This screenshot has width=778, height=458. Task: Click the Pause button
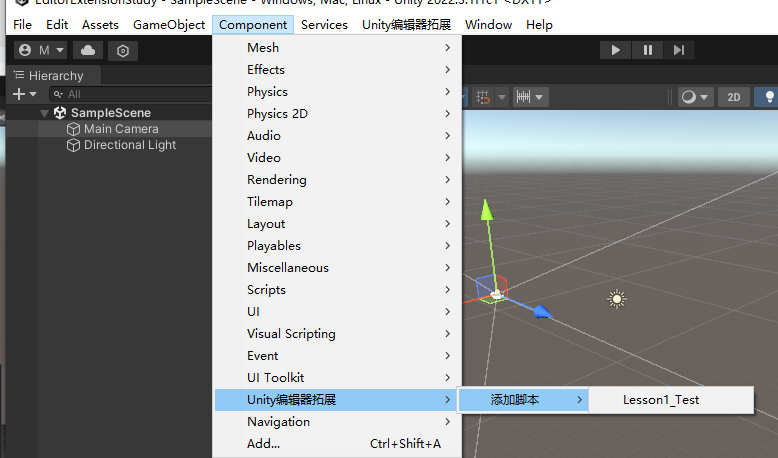pyautogui.click(x=647, y=50)
